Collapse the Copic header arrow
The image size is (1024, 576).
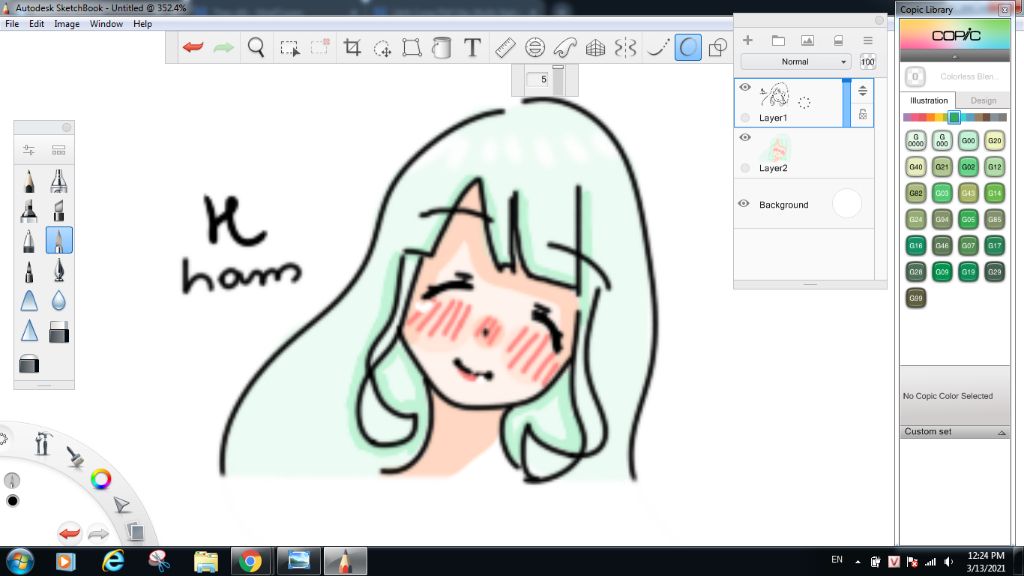point(955,57)
